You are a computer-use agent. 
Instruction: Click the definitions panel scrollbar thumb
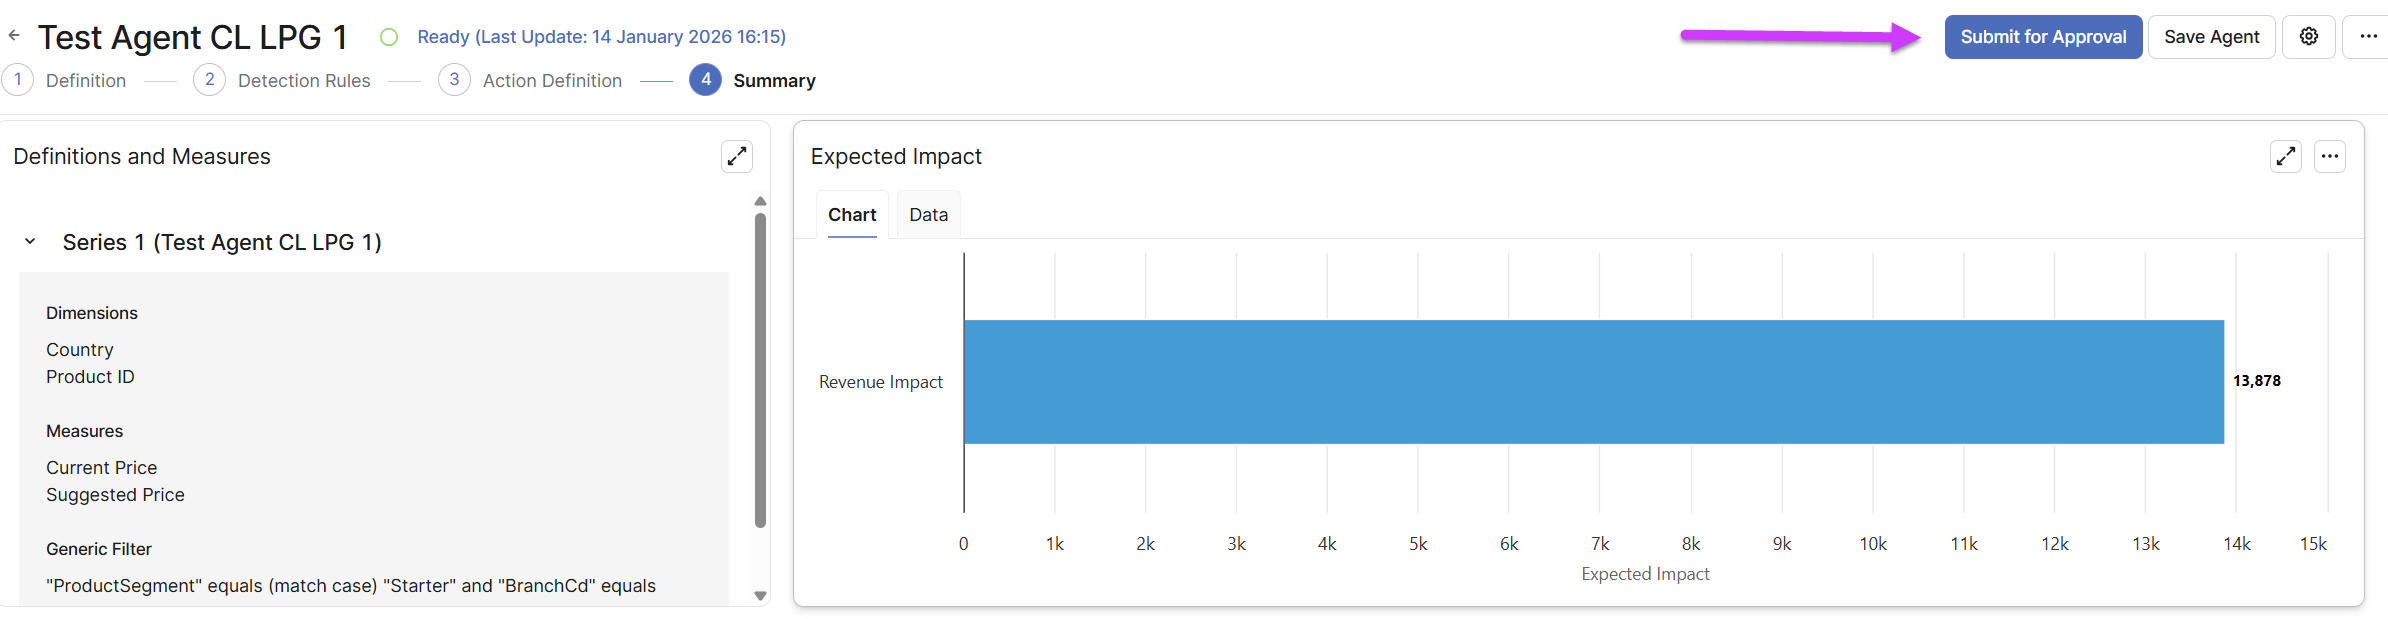coord(760,370)
